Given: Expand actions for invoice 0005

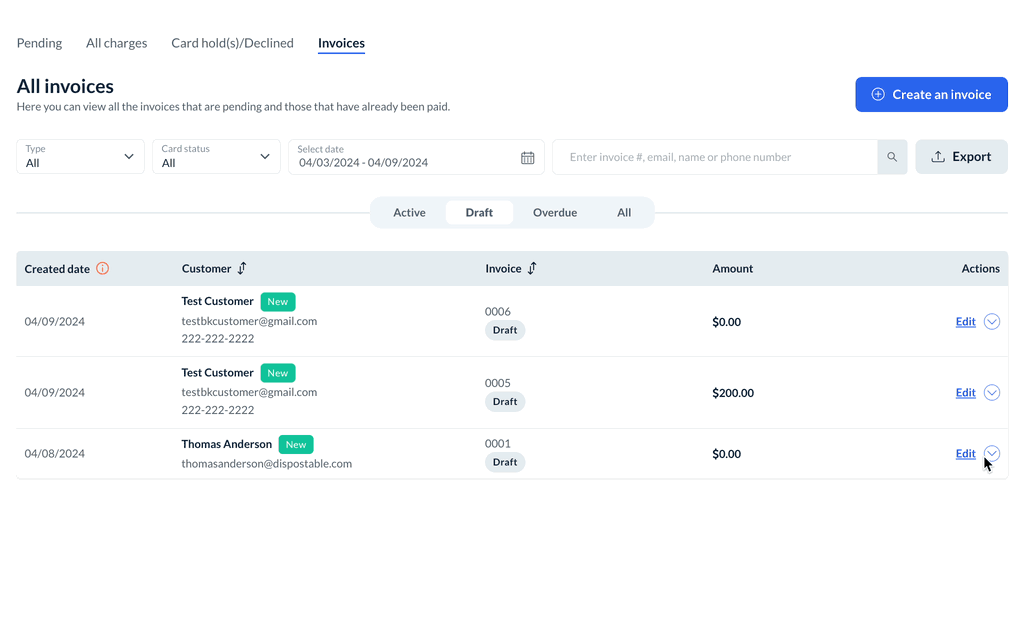Looking at the screenshot, I should [x=991, y=392].
